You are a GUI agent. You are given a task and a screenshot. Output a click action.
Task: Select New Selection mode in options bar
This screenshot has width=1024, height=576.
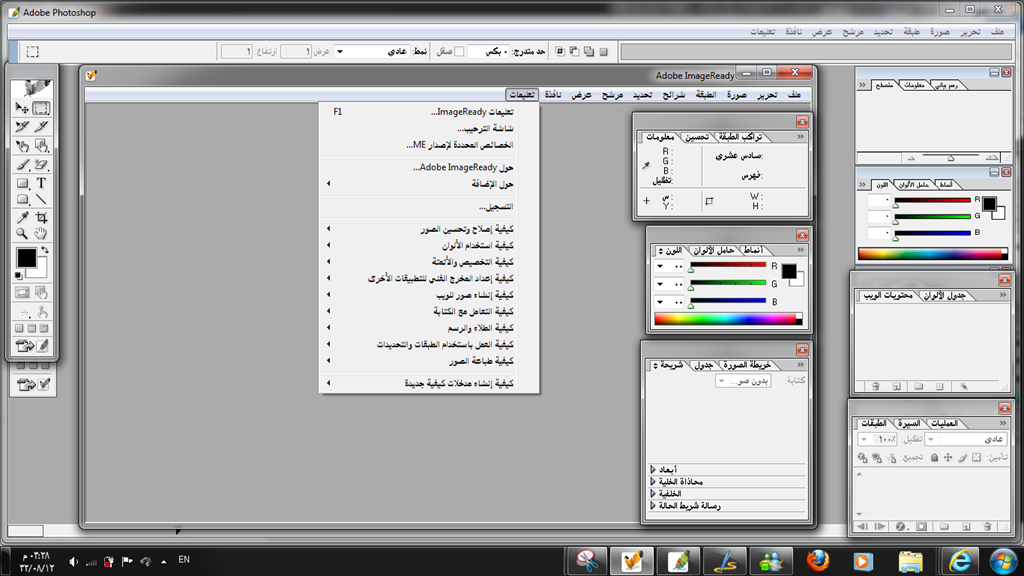603,51
